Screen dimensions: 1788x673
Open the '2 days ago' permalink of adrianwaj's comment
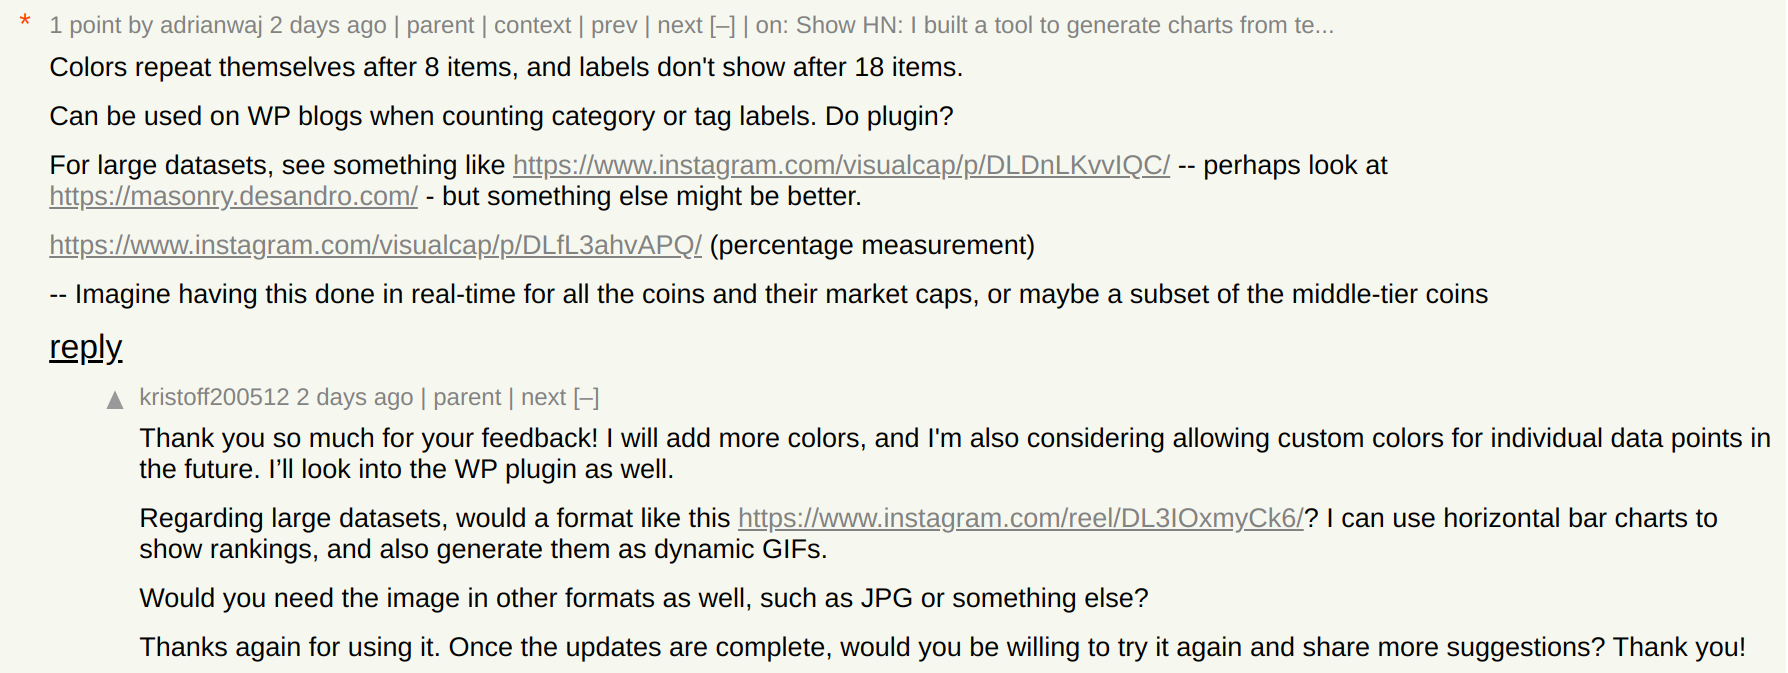click(x=328, y=25)
